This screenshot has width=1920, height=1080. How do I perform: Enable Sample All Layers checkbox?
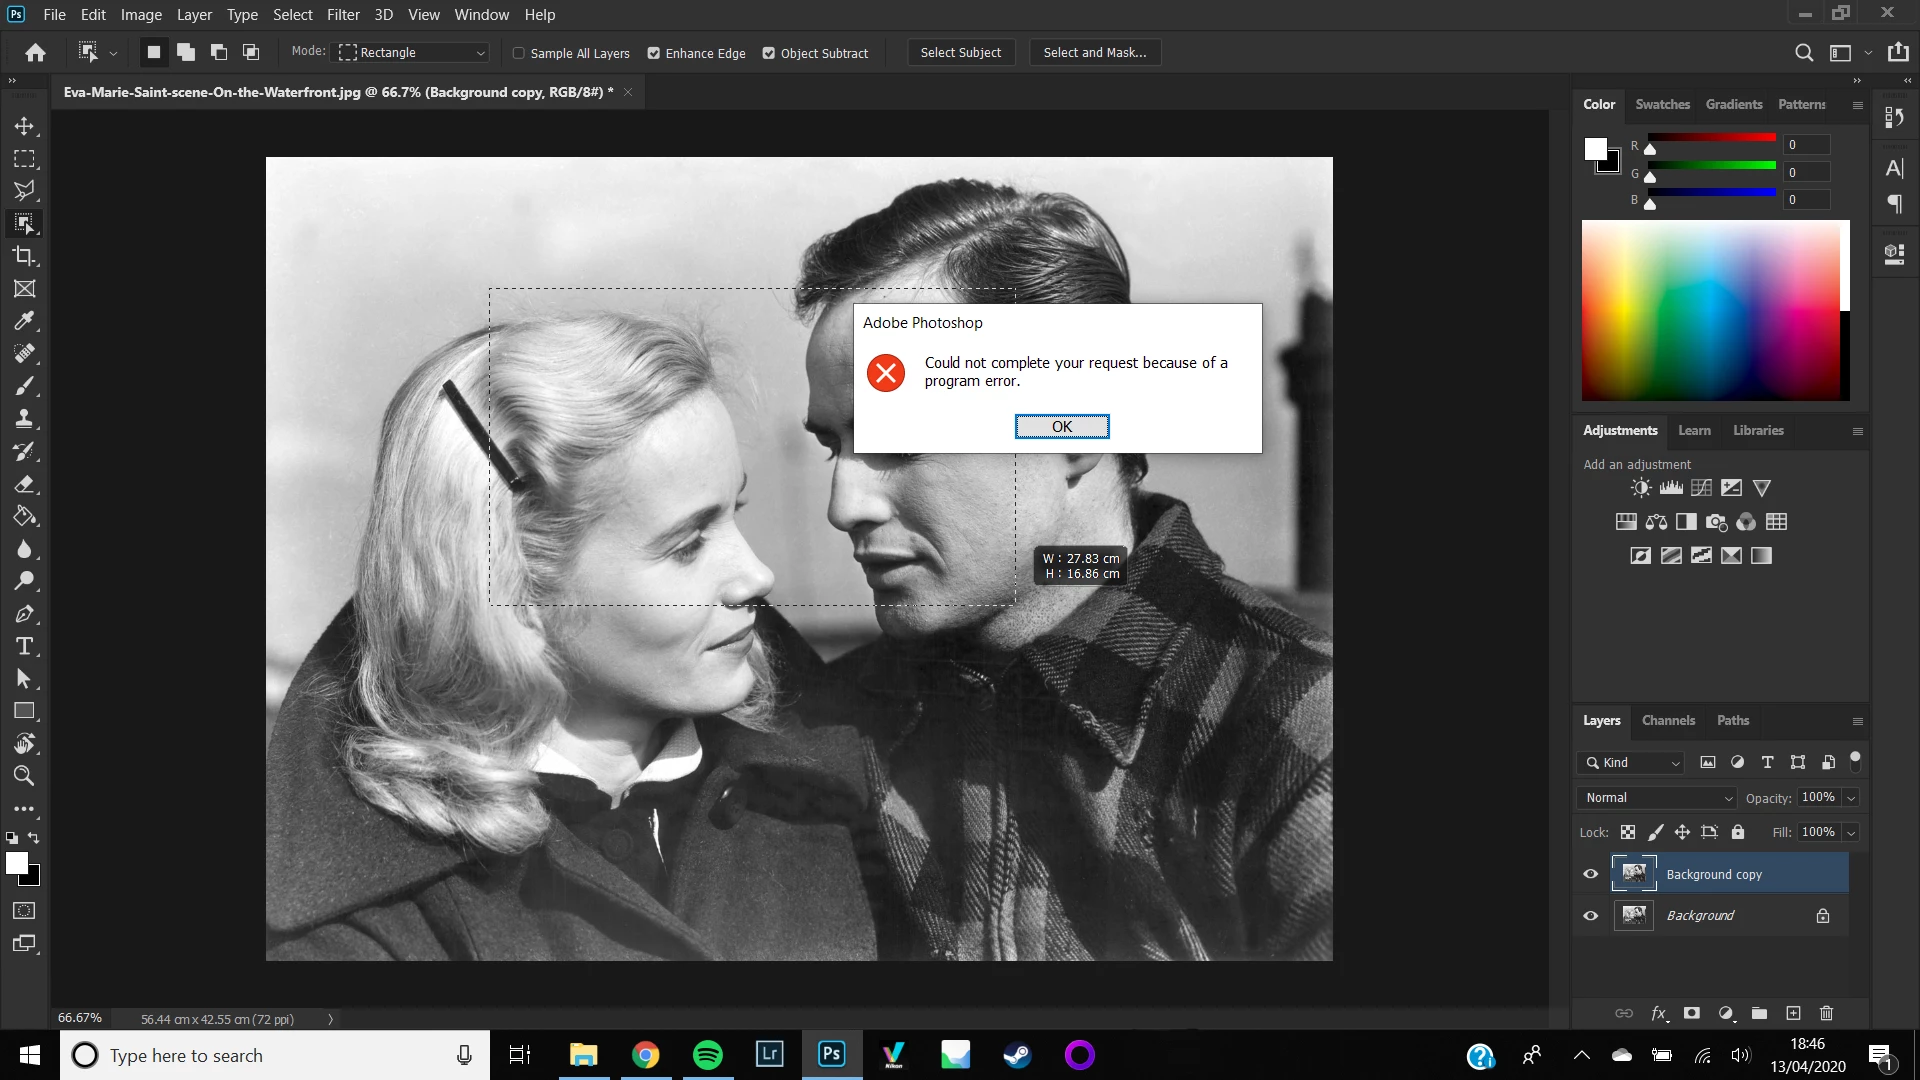[x=519, y=53]
